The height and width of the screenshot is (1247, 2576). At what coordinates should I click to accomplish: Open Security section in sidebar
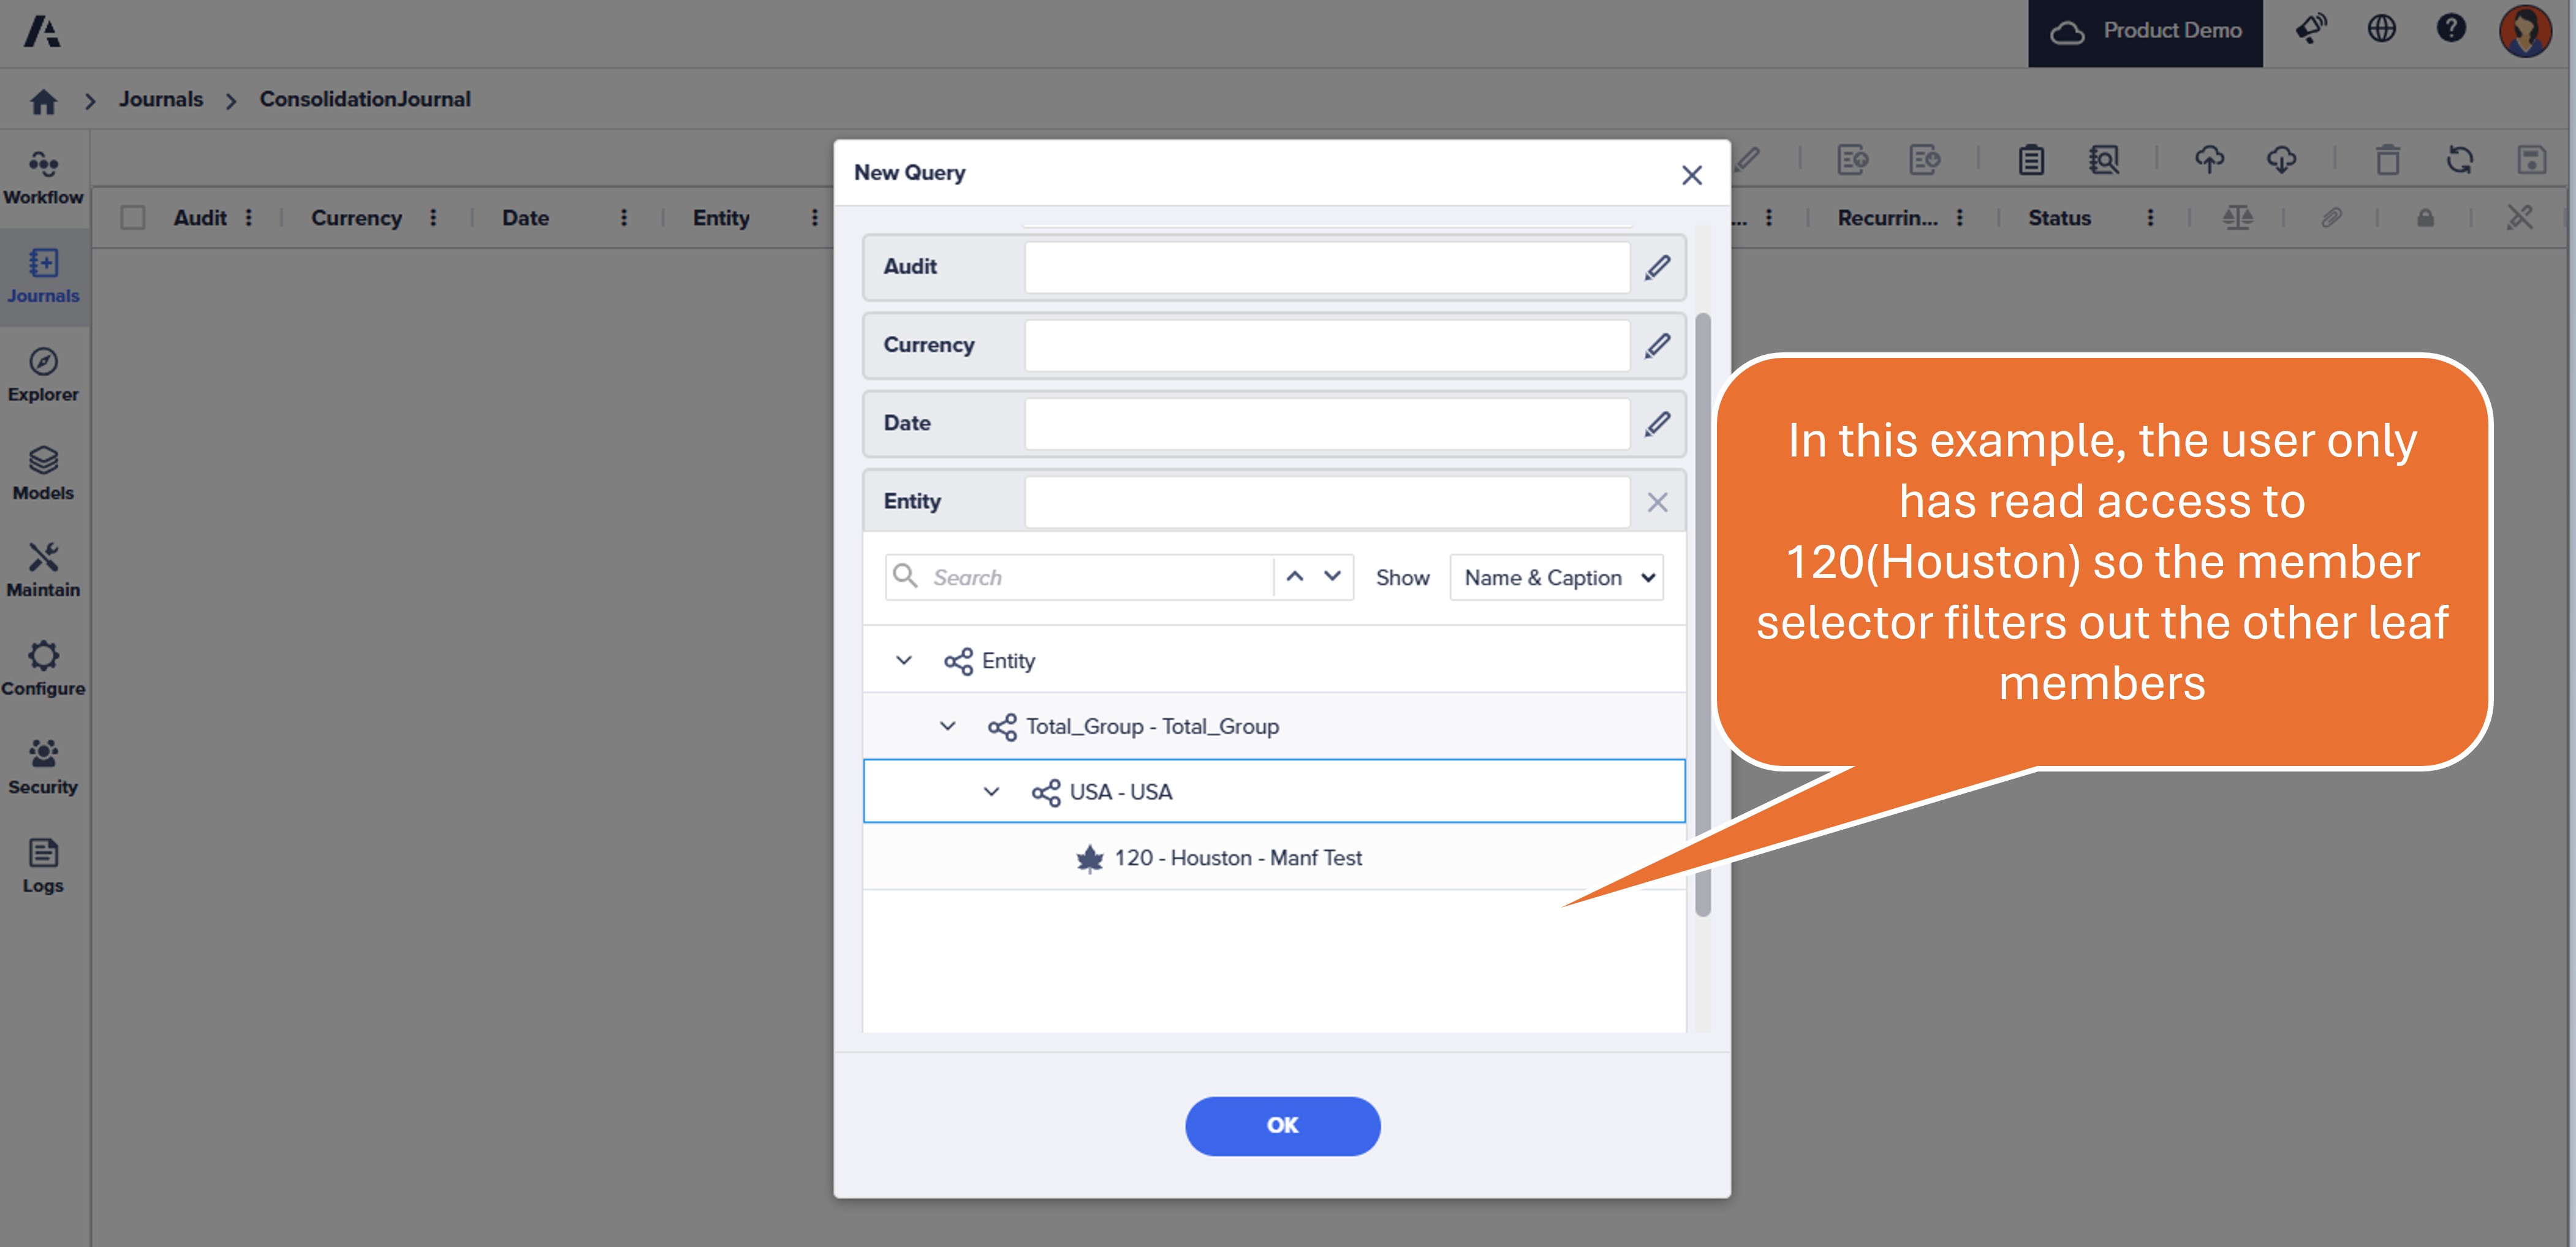point(43,767)
